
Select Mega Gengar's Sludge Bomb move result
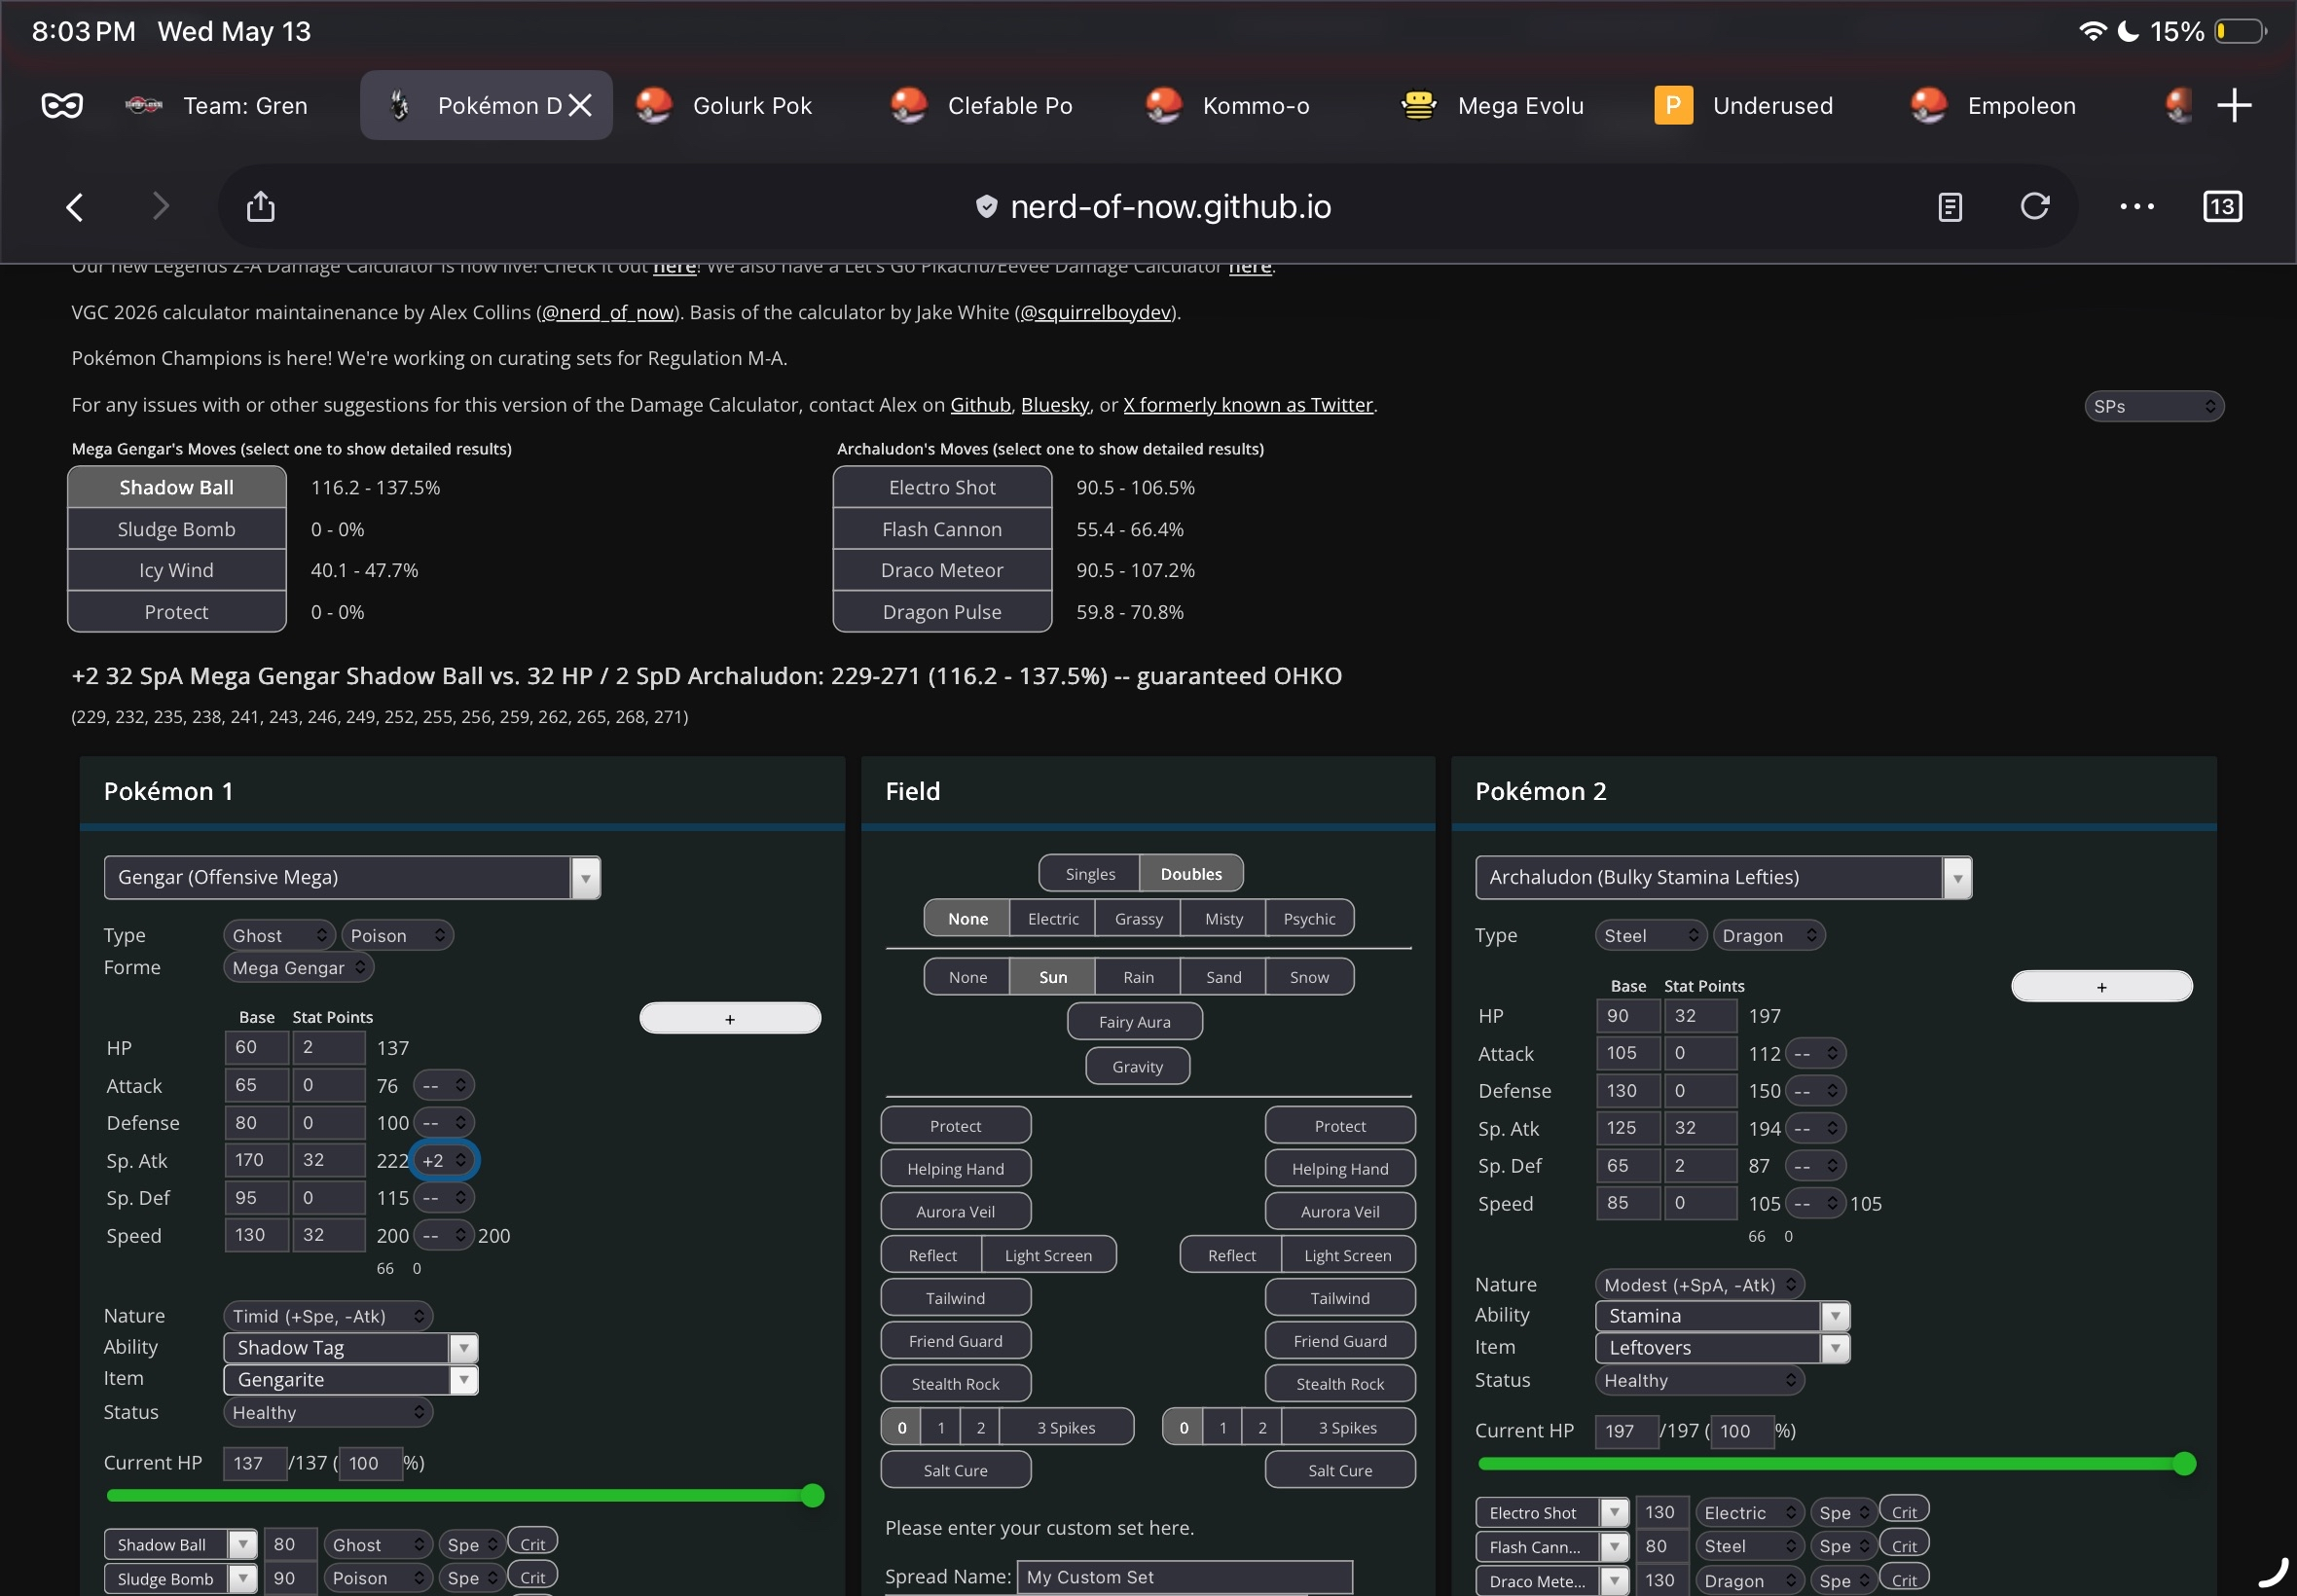pyautogui.click(x=177, y=529)
